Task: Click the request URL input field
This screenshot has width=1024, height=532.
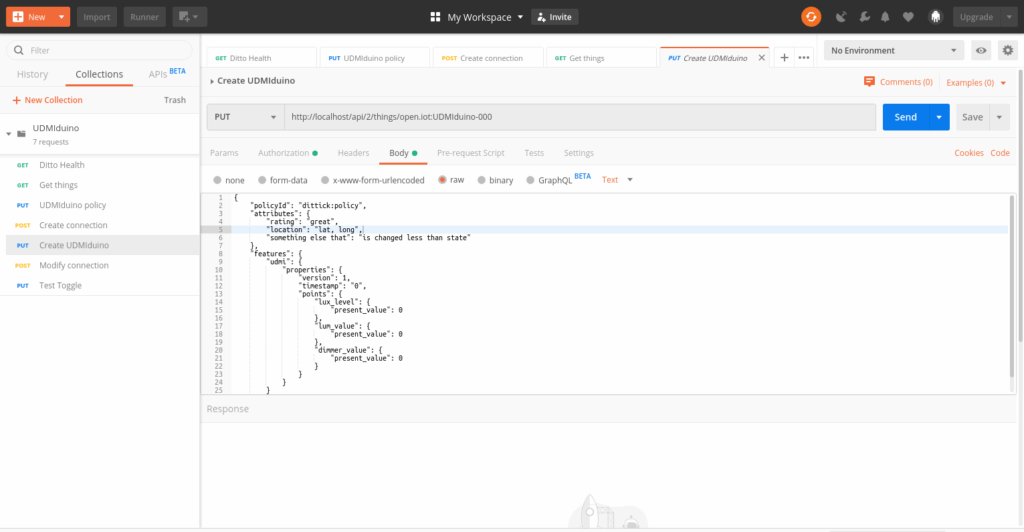Action: click(x=580, y=117)
